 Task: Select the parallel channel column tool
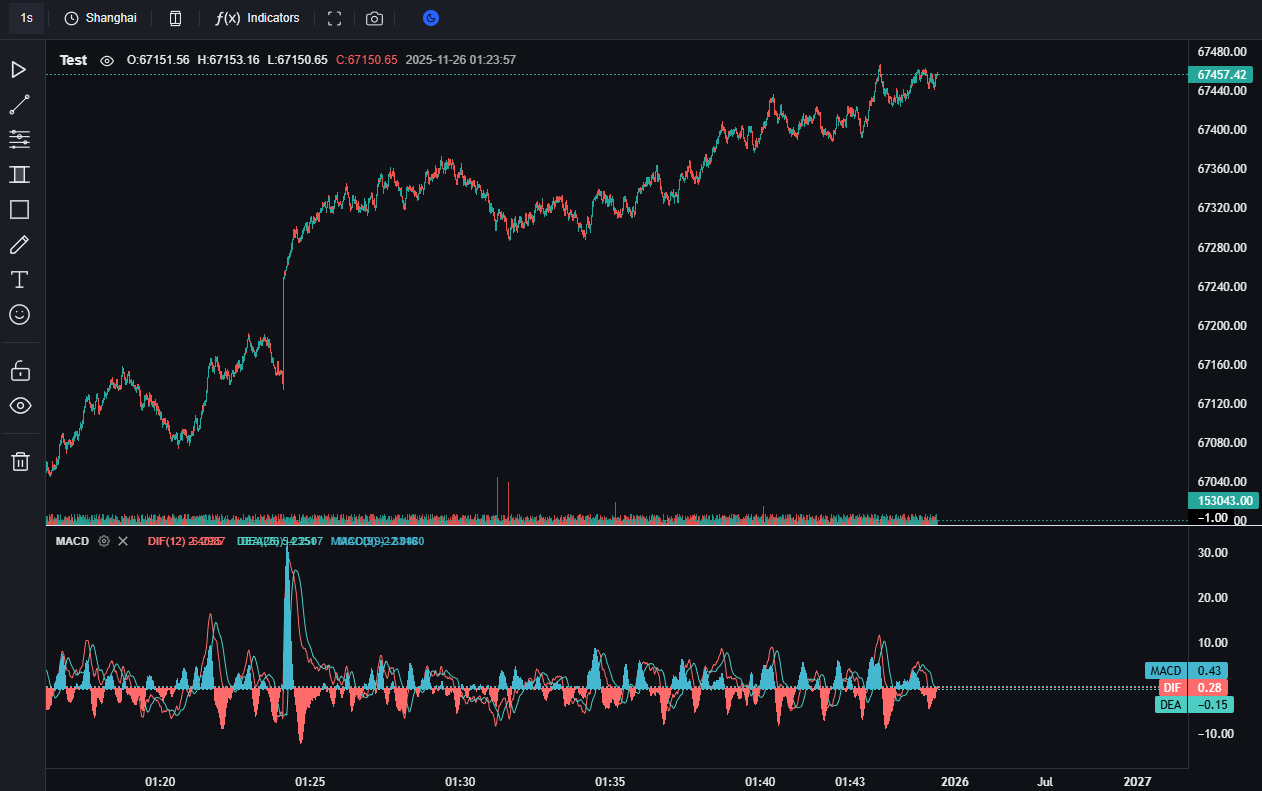(x=19, y=174)
